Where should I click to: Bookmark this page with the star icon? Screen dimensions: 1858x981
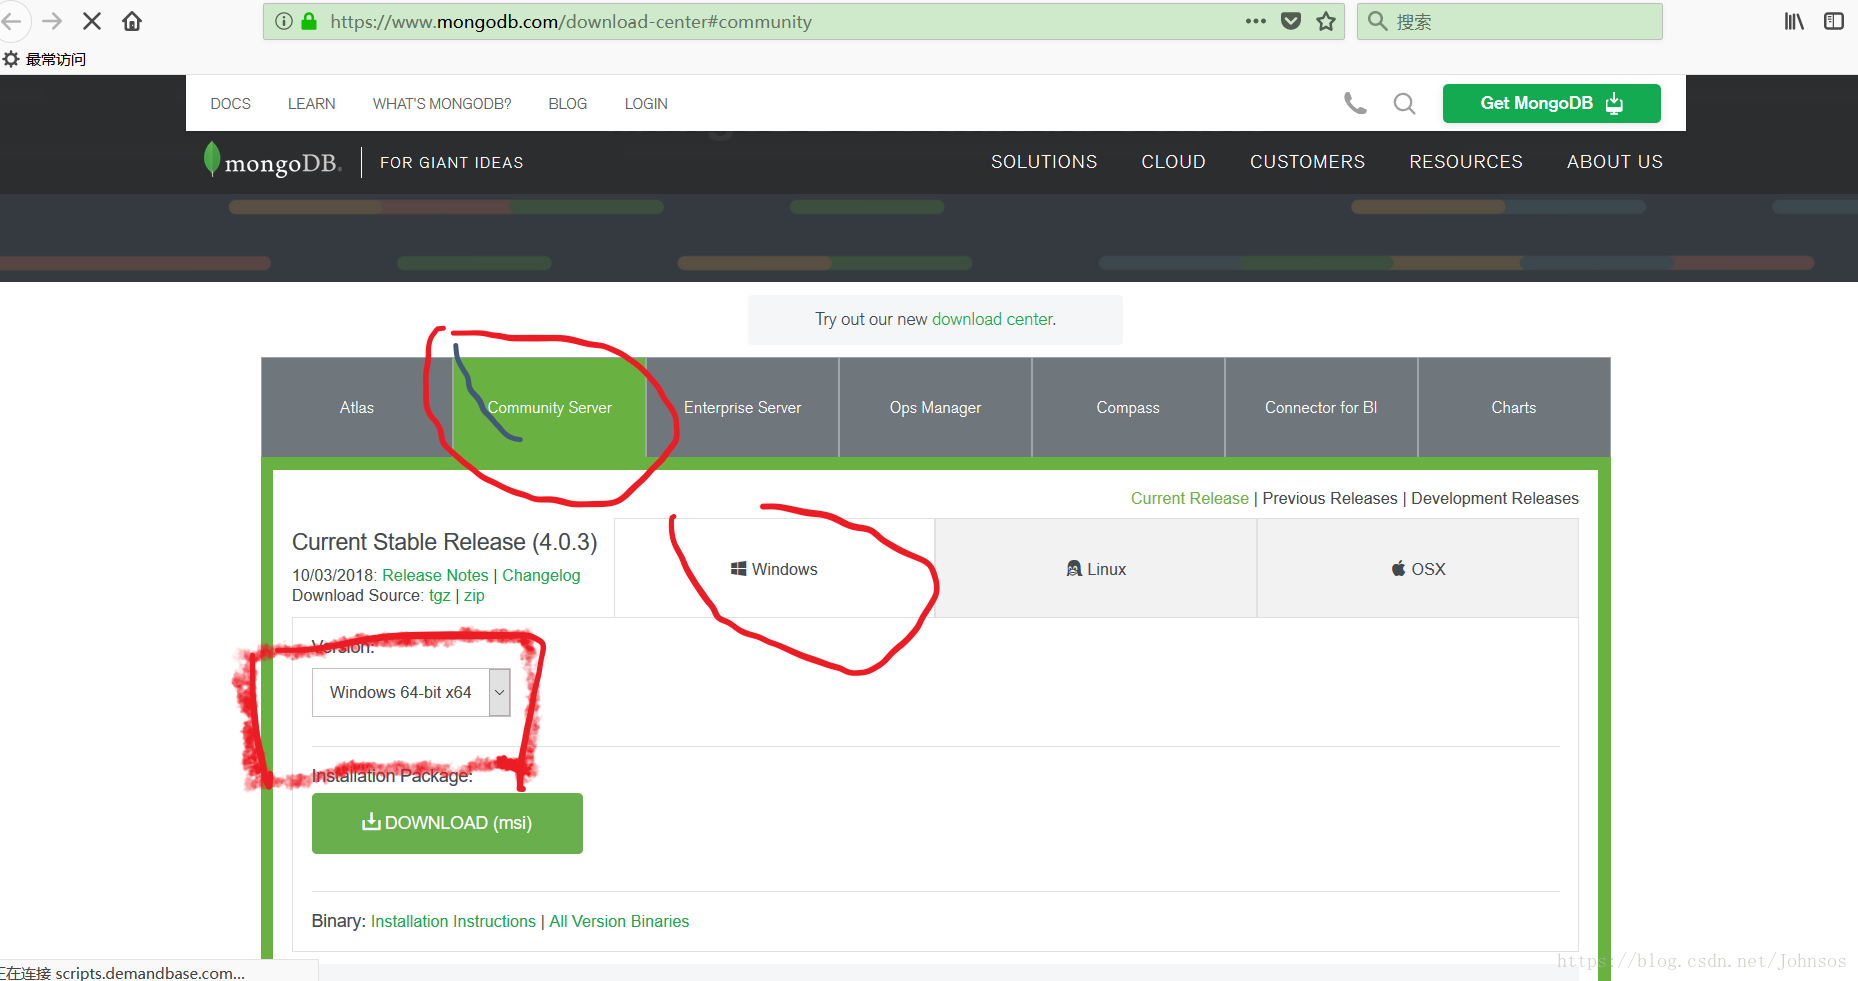[1326, 21]
